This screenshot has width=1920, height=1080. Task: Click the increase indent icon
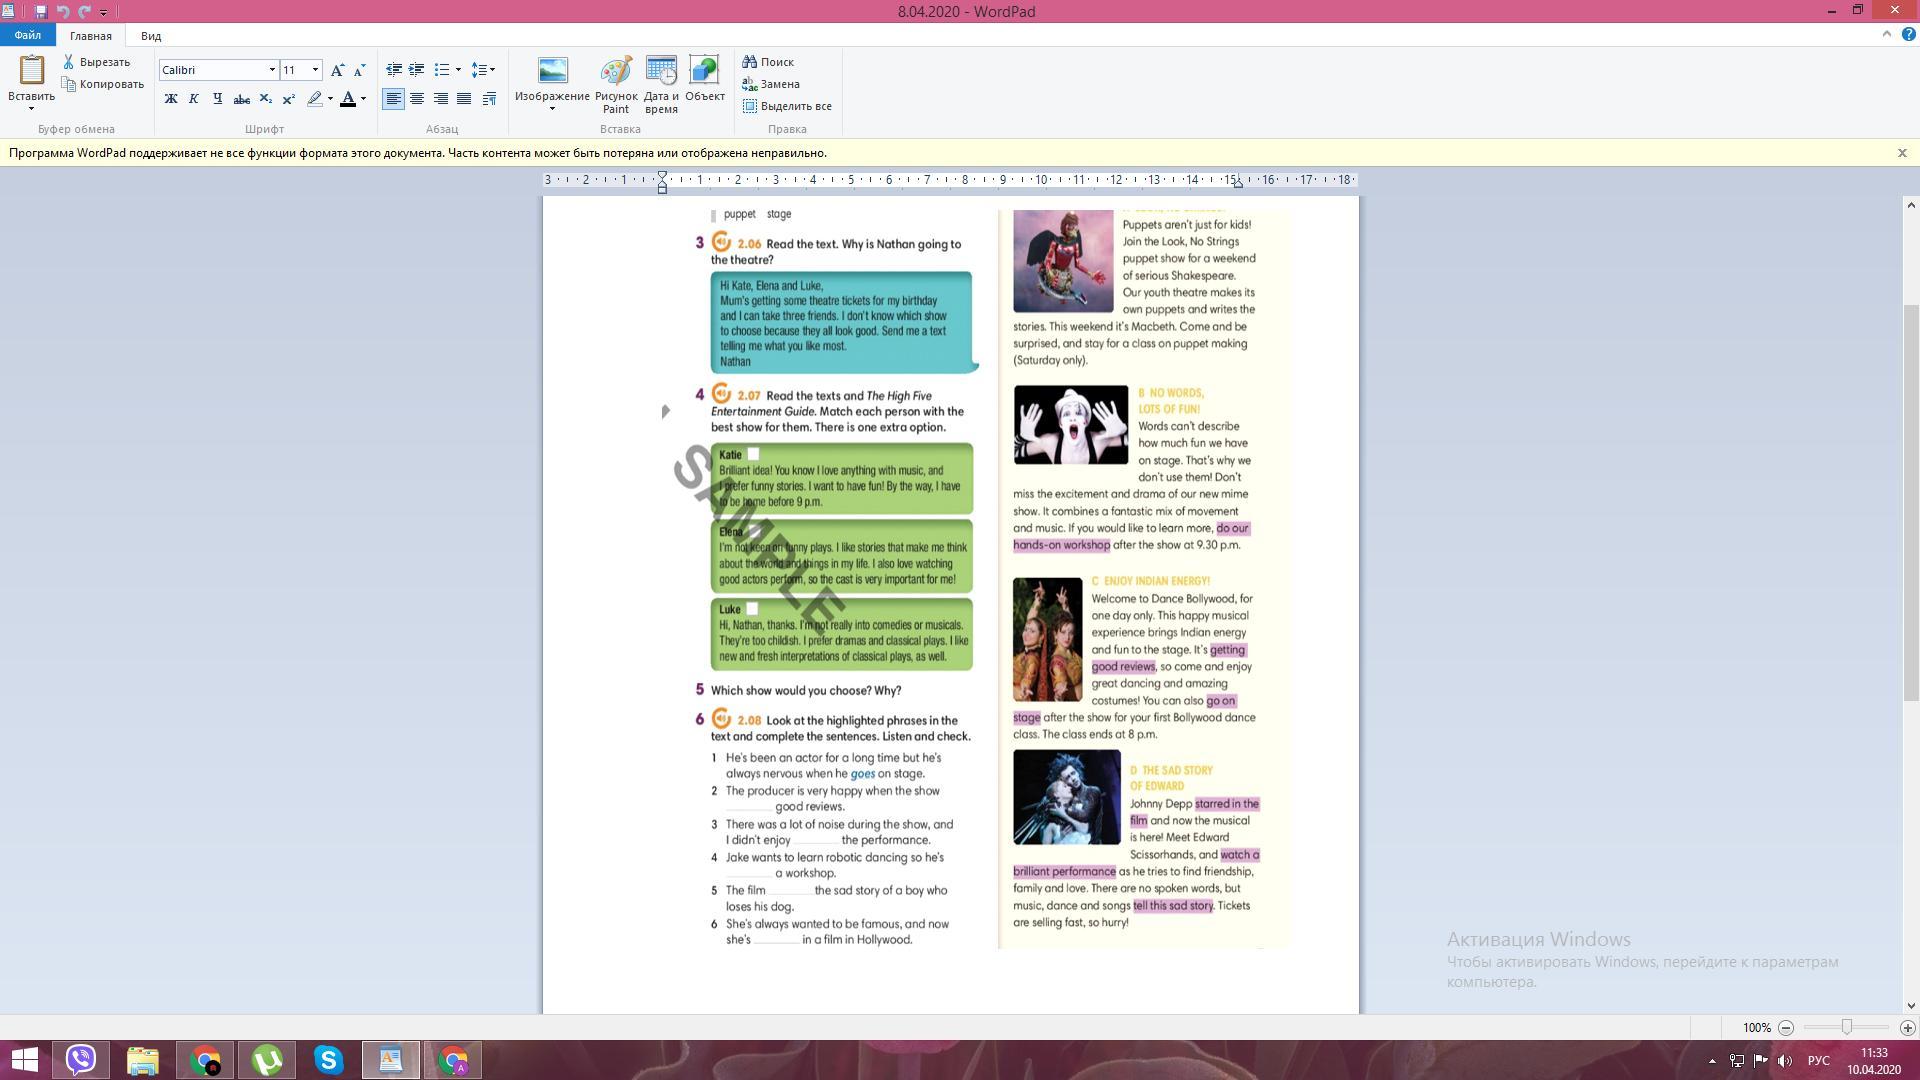tap(416, 70)
